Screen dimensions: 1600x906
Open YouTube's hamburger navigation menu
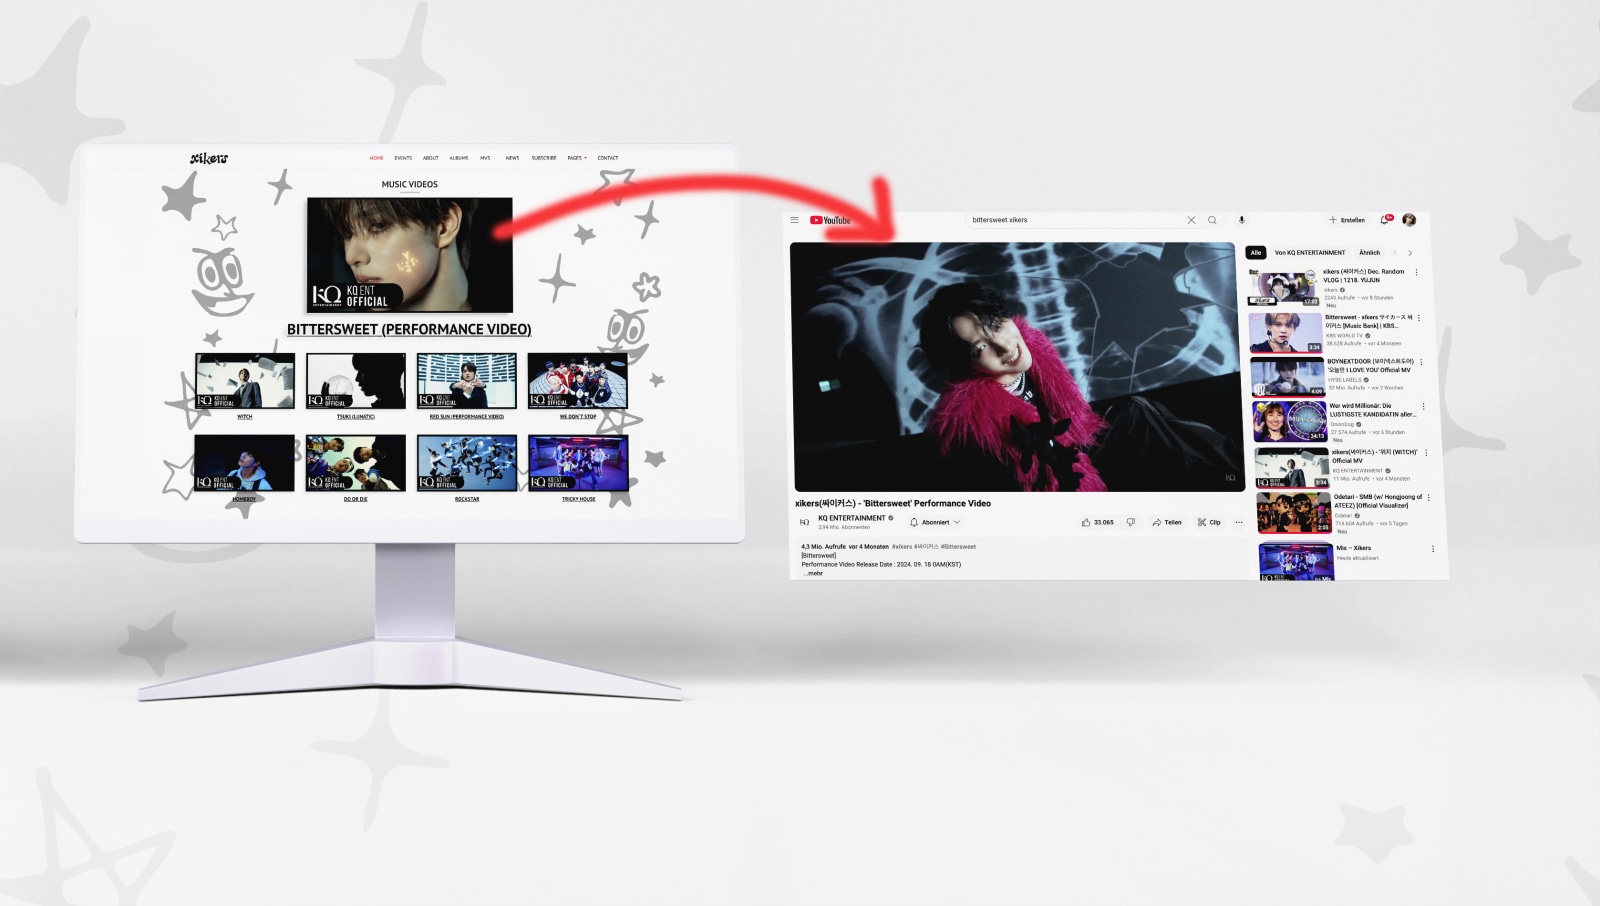[795, 220]
